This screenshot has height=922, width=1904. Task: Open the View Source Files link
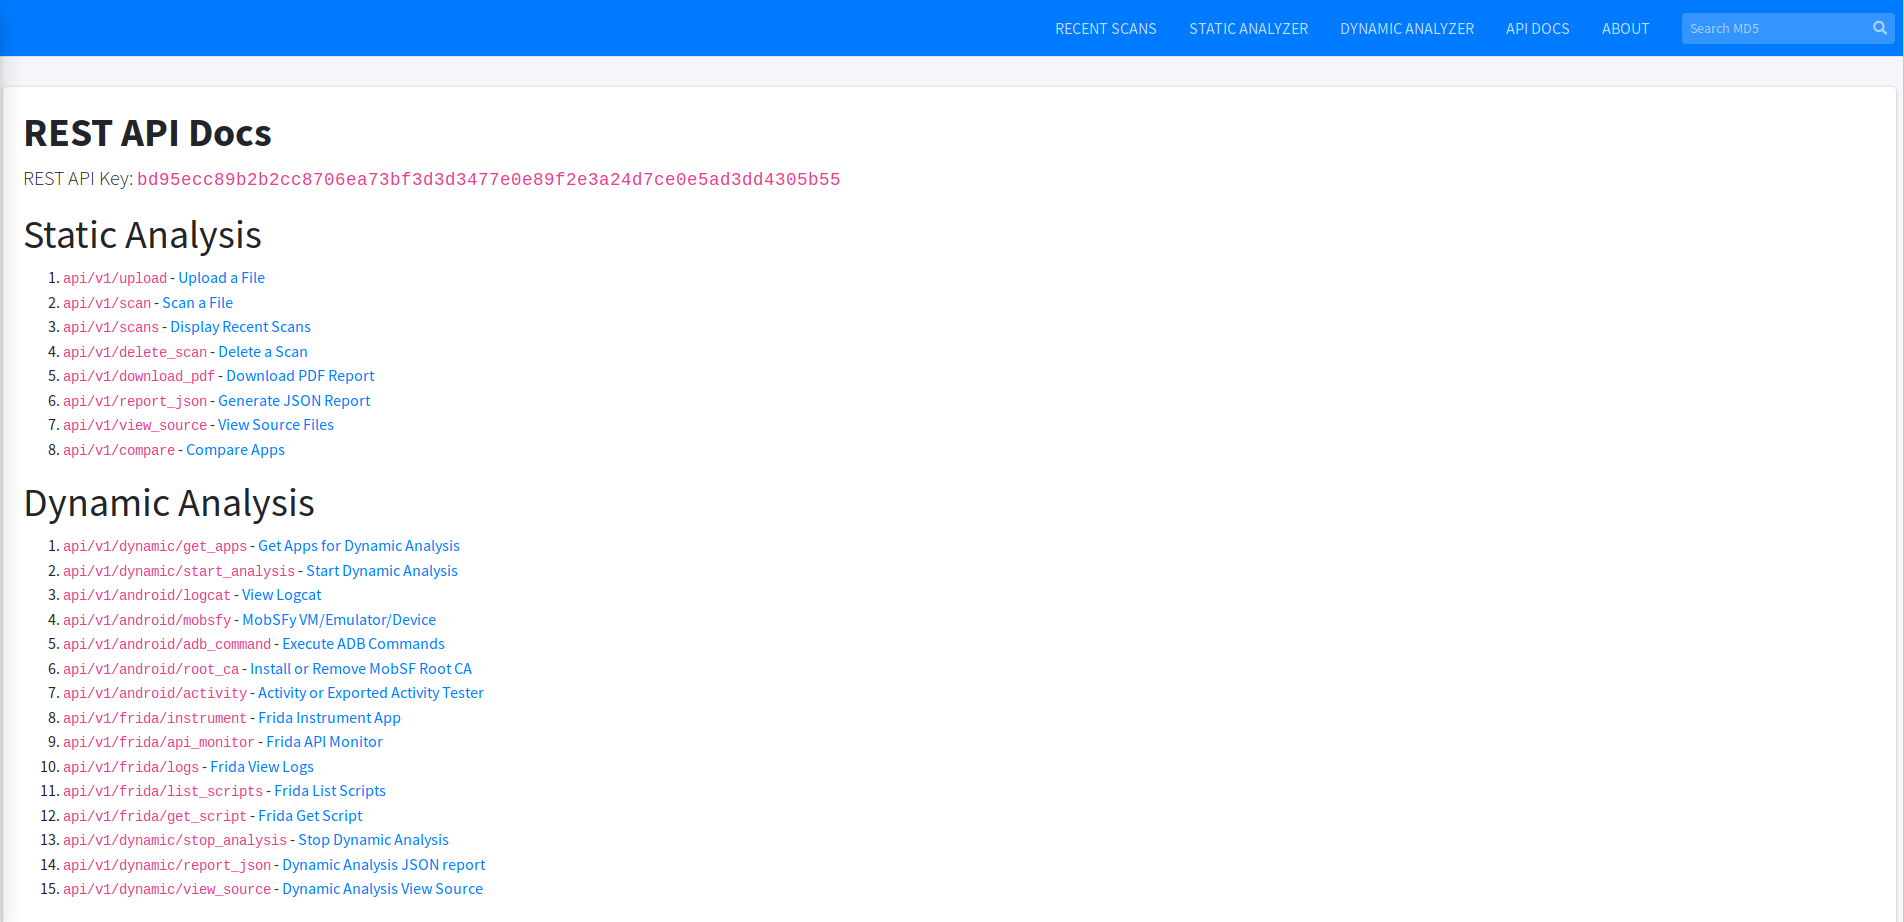click(x=276, y=425)
